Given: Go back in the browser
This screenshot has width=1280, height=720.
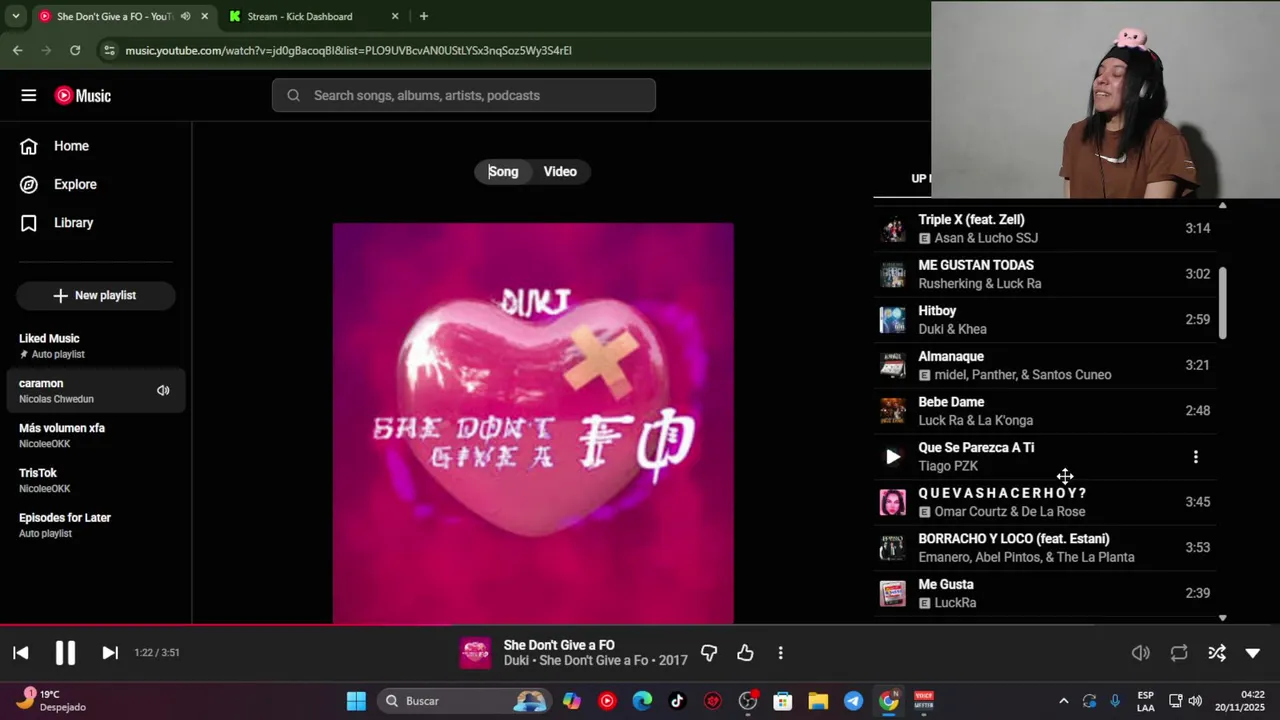Looking at the screenshot, I should pyautogui.click(x=18, y=50).
